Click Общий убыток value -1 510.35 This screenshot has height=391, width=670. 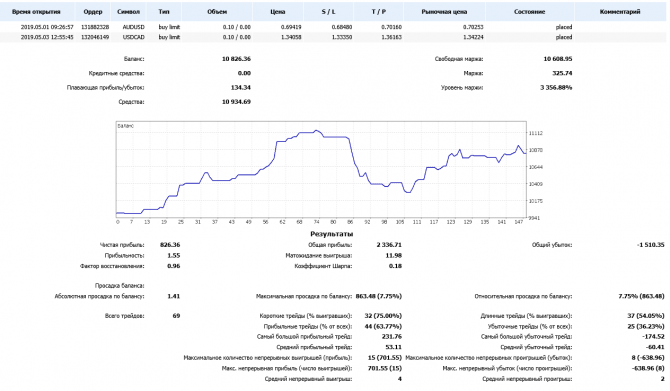click(650, 245)
